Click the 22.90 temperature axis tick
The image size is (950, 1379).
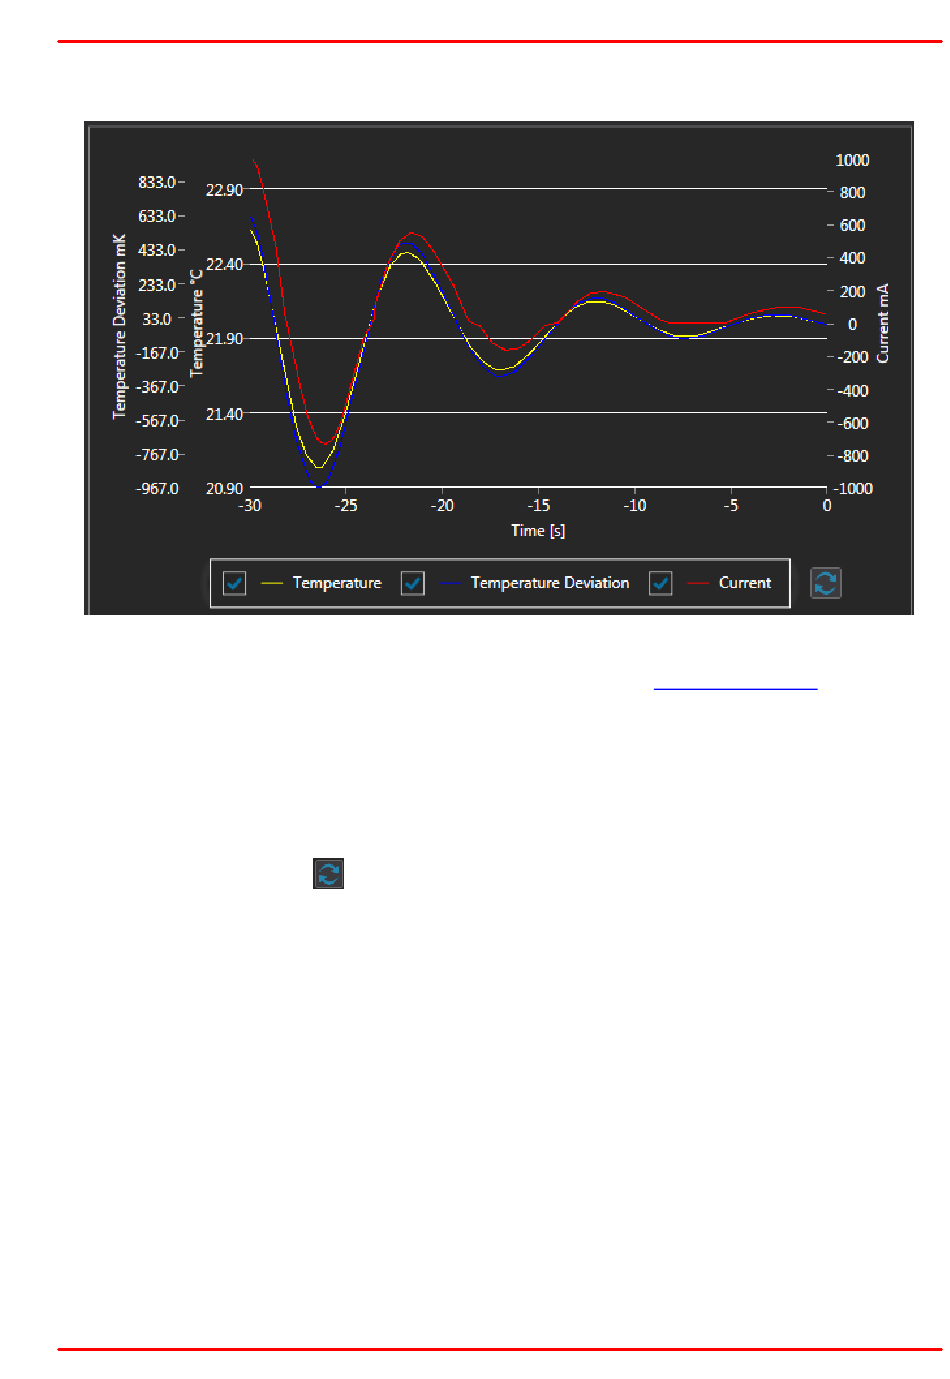[224, 190]
